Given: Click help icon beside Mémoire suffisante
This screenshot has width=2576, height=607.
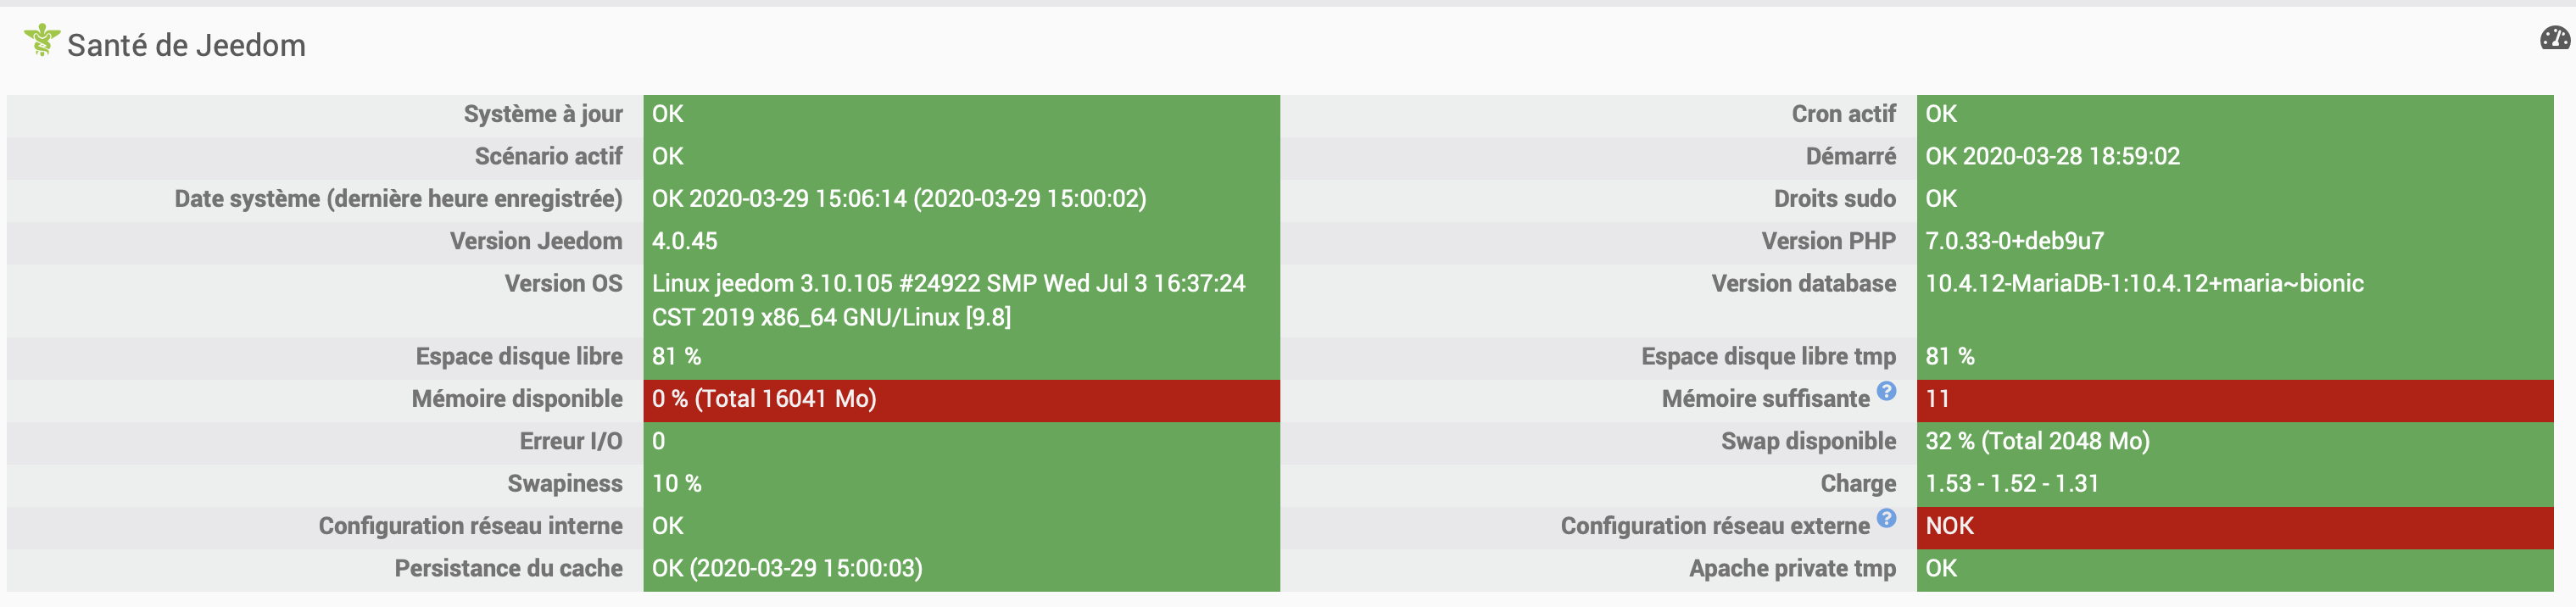Looking at the screenshot, I should pos(1886,391).
